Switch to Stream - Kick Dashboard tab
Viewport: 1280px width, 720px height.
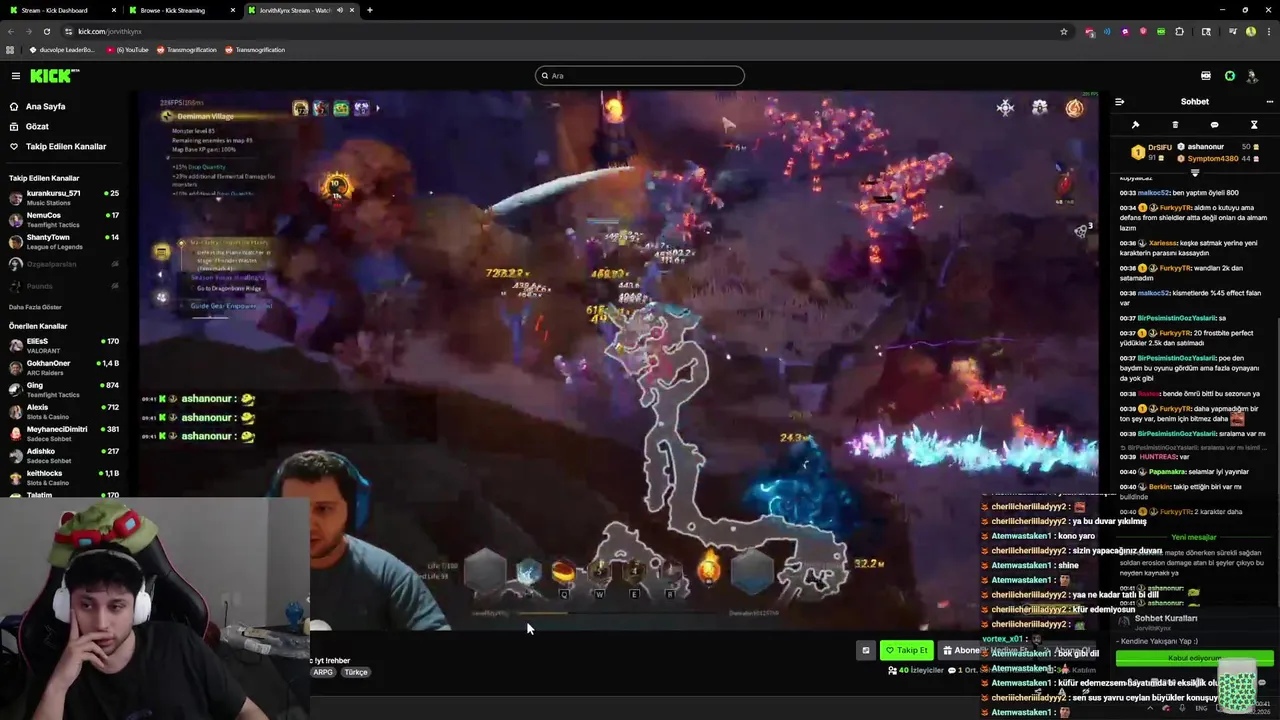60,10
